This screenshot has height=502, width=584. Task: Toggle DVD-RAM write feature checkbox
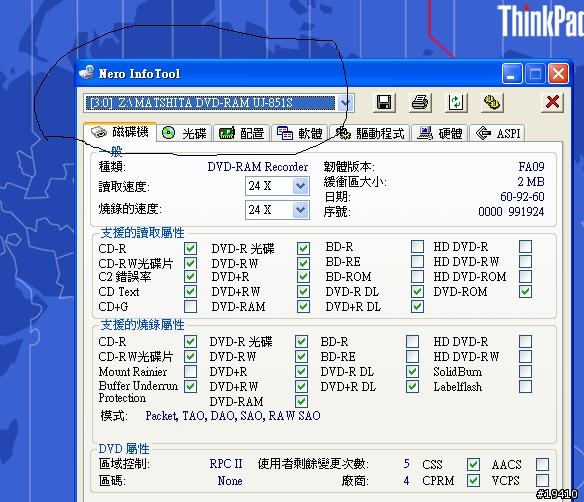pyautogui.click(x=301, y=401)
